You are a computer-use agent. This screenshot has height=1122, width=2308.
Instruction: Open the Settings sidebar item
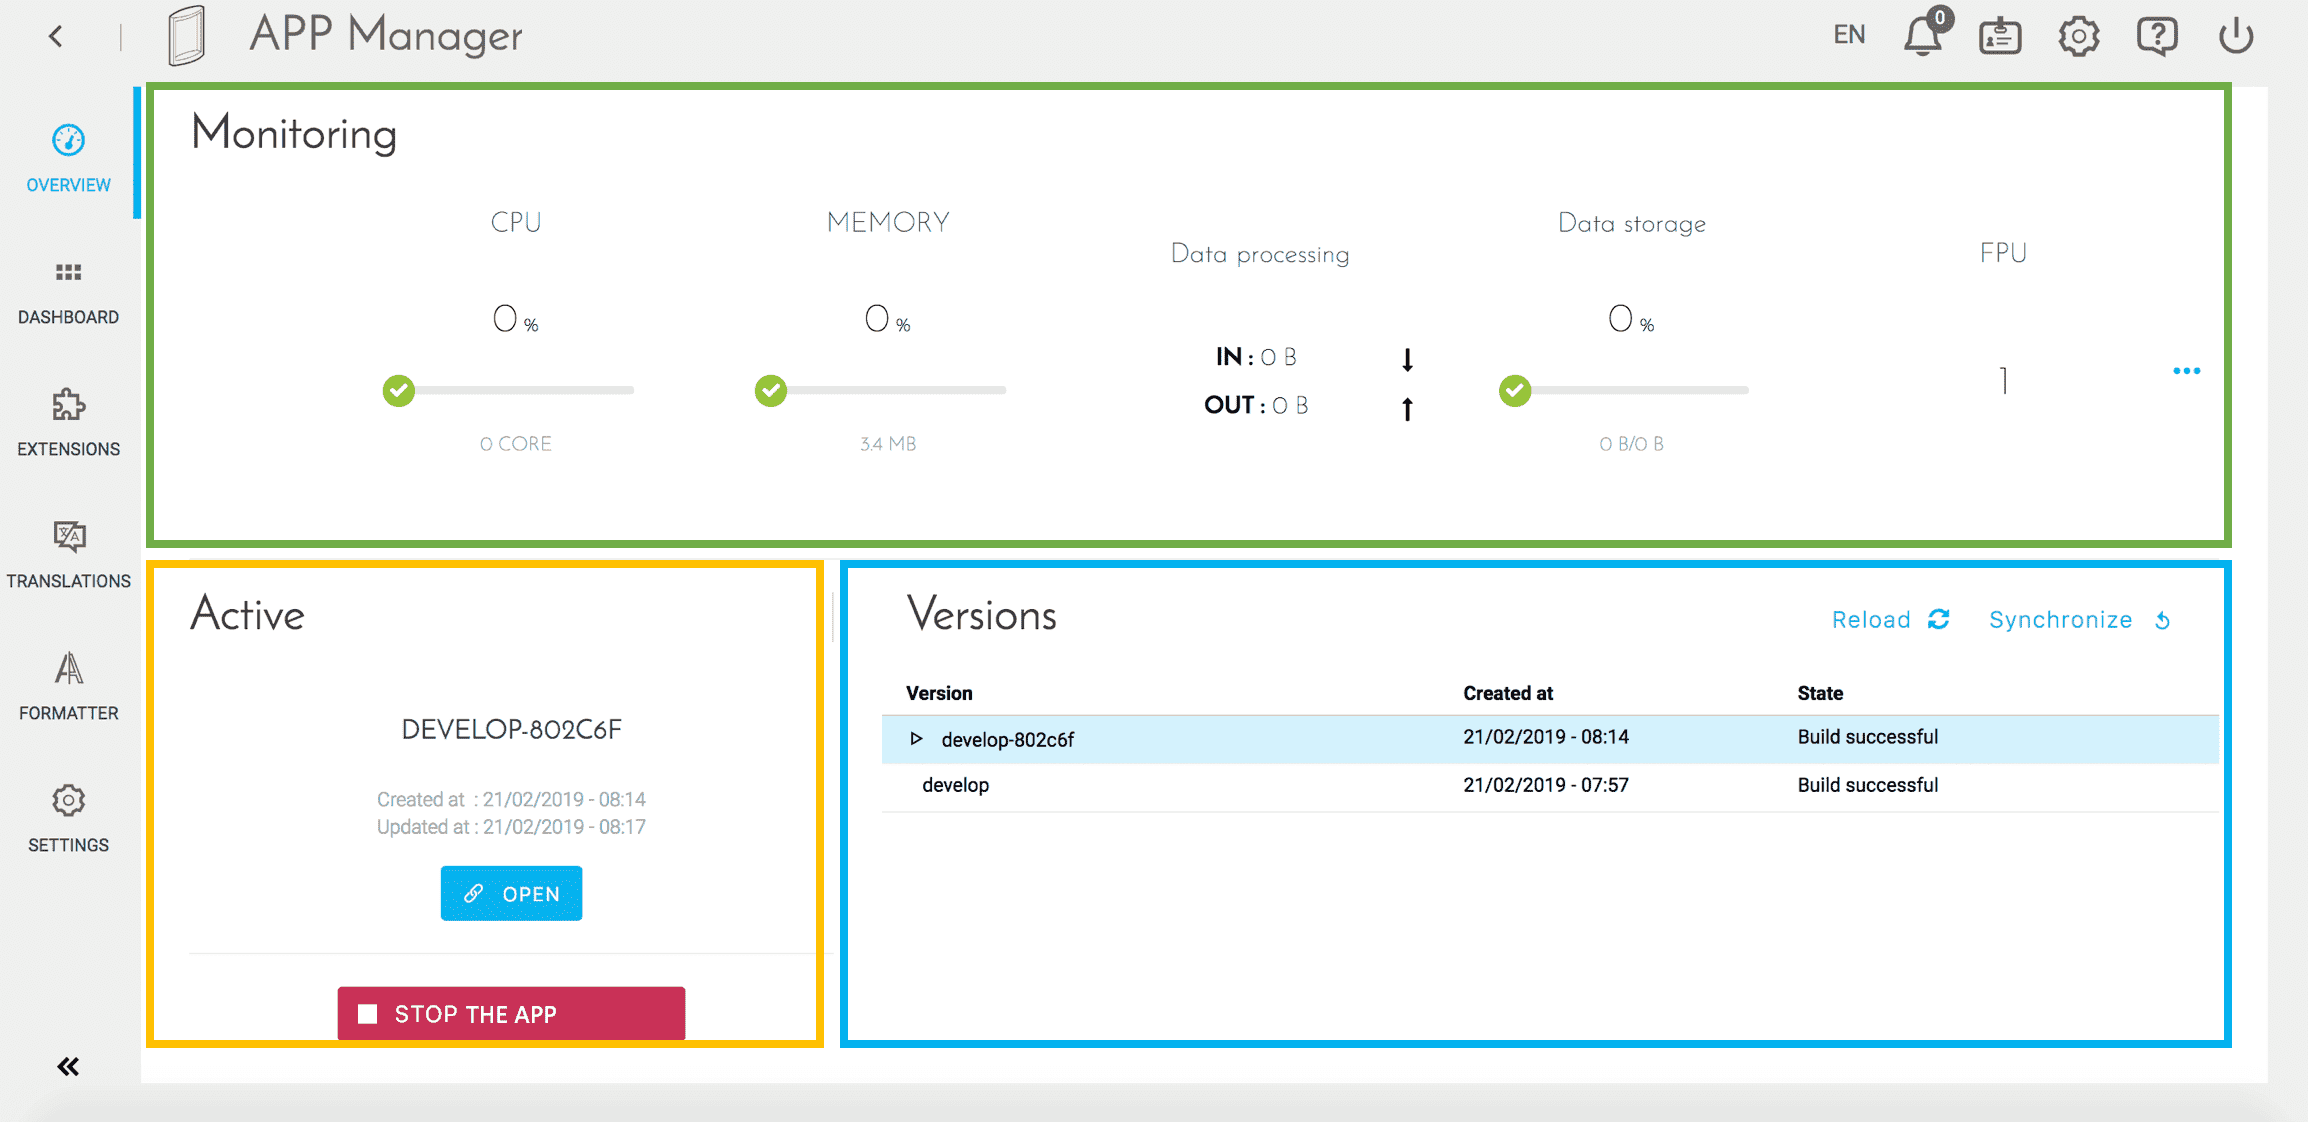point(68,819)
